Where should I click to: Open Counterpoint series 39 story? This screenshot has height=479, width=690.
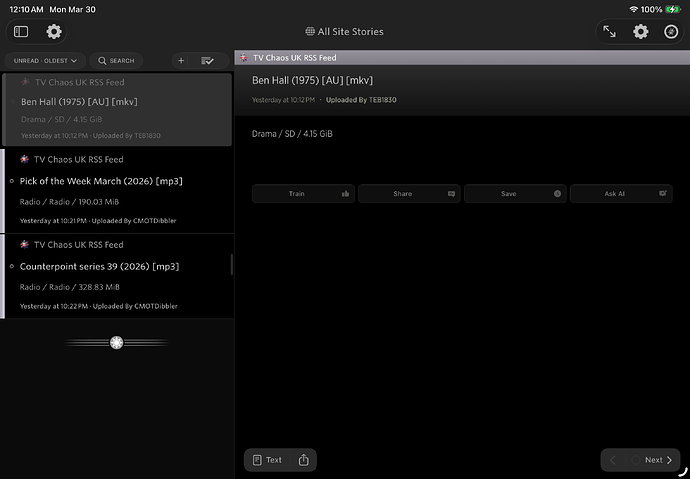pyautogui.click(x=100, y=267)
